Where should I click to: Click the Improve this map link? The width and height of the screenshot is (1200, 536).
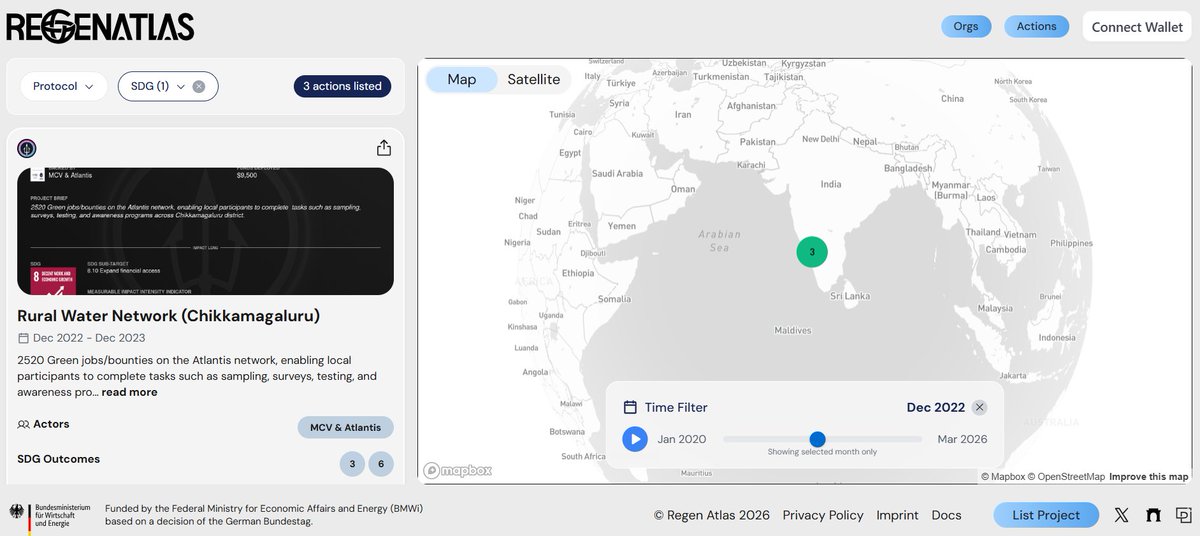(x=1148, y=477)
